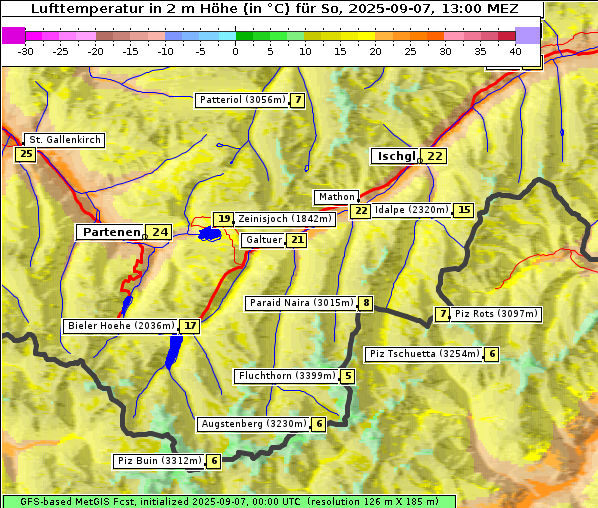
Task: Click the legend tick label -30
Action: click(x=25, y=51)
